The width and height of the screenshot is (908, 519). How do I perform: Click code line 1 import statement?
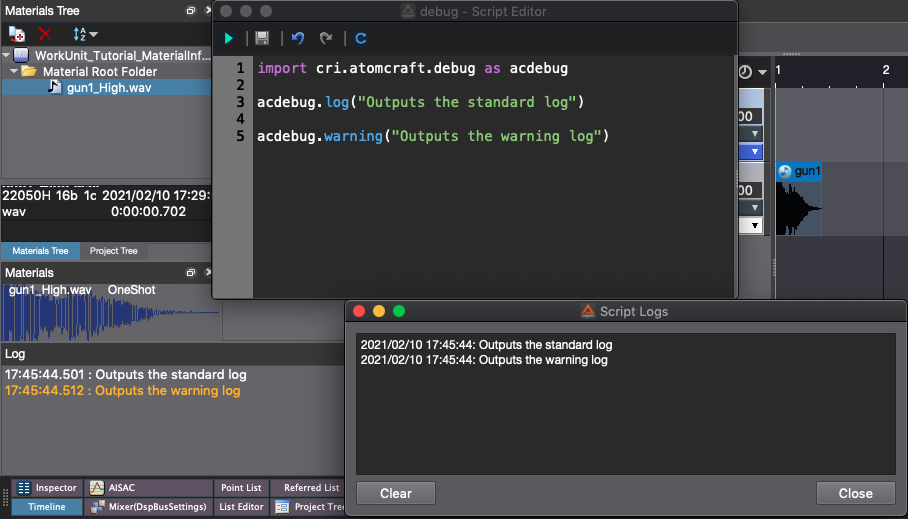[412, 68]
